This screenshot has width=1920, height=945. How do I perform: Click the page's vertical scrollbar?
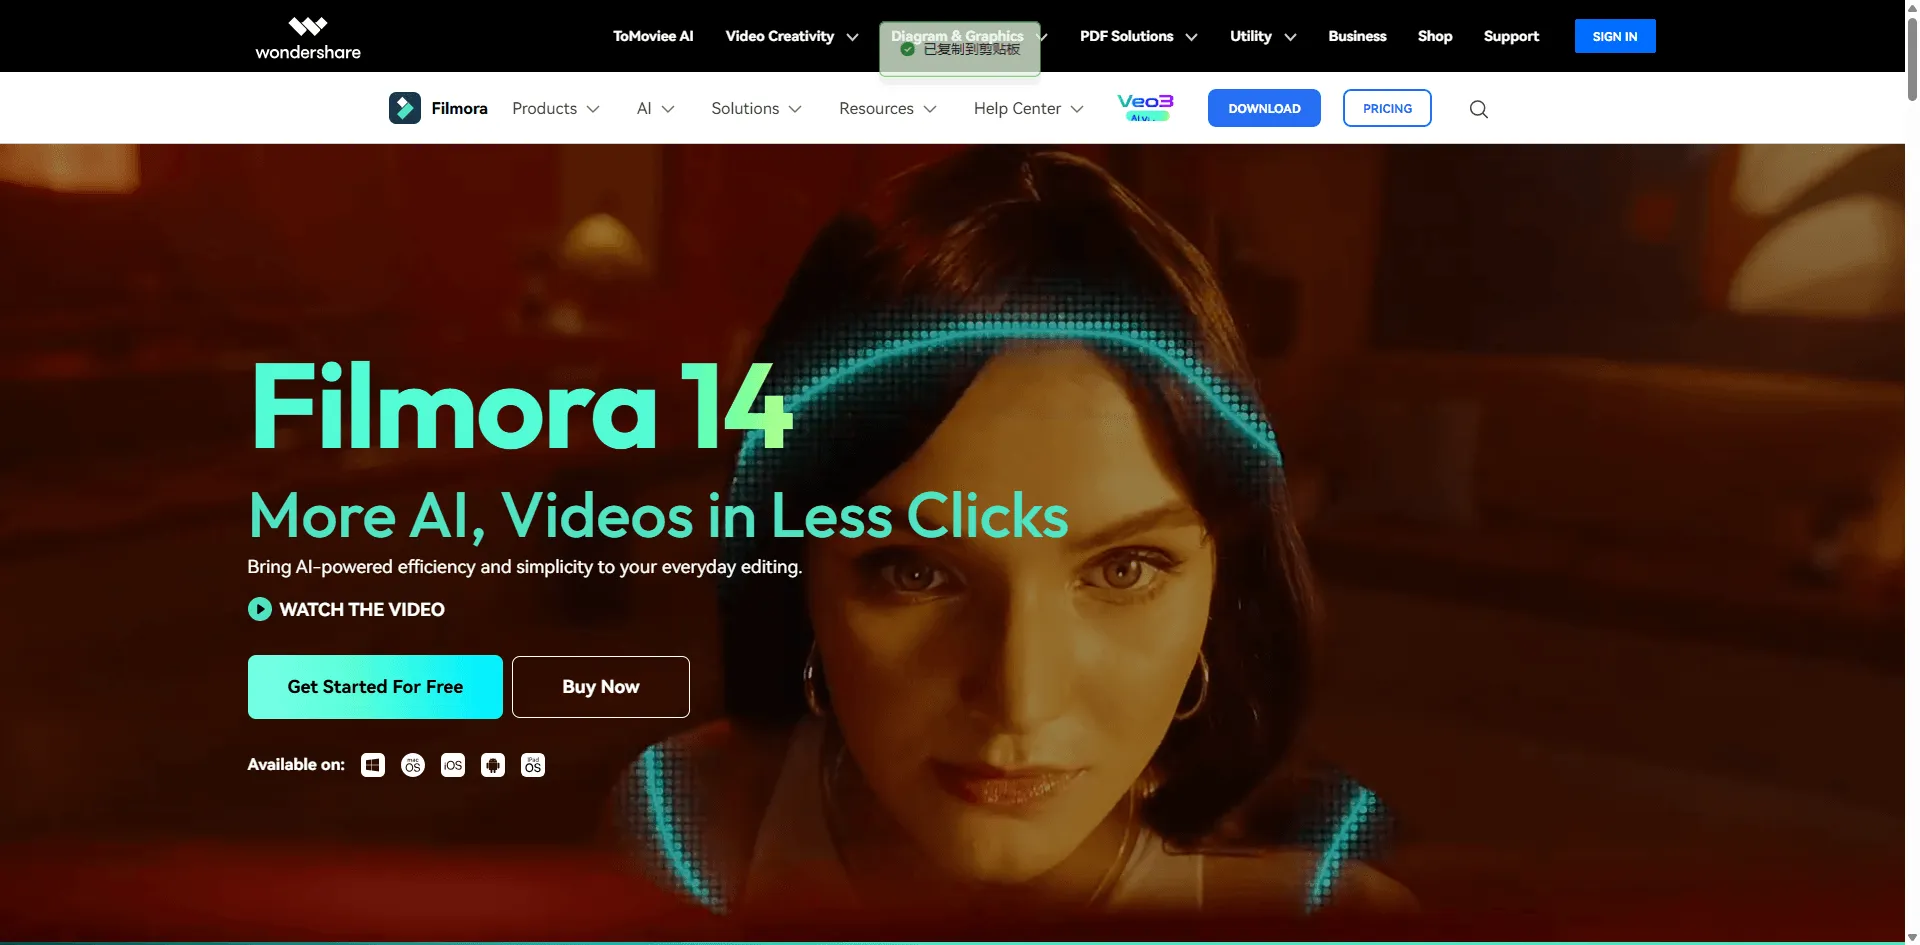(x=1912, y=400)
